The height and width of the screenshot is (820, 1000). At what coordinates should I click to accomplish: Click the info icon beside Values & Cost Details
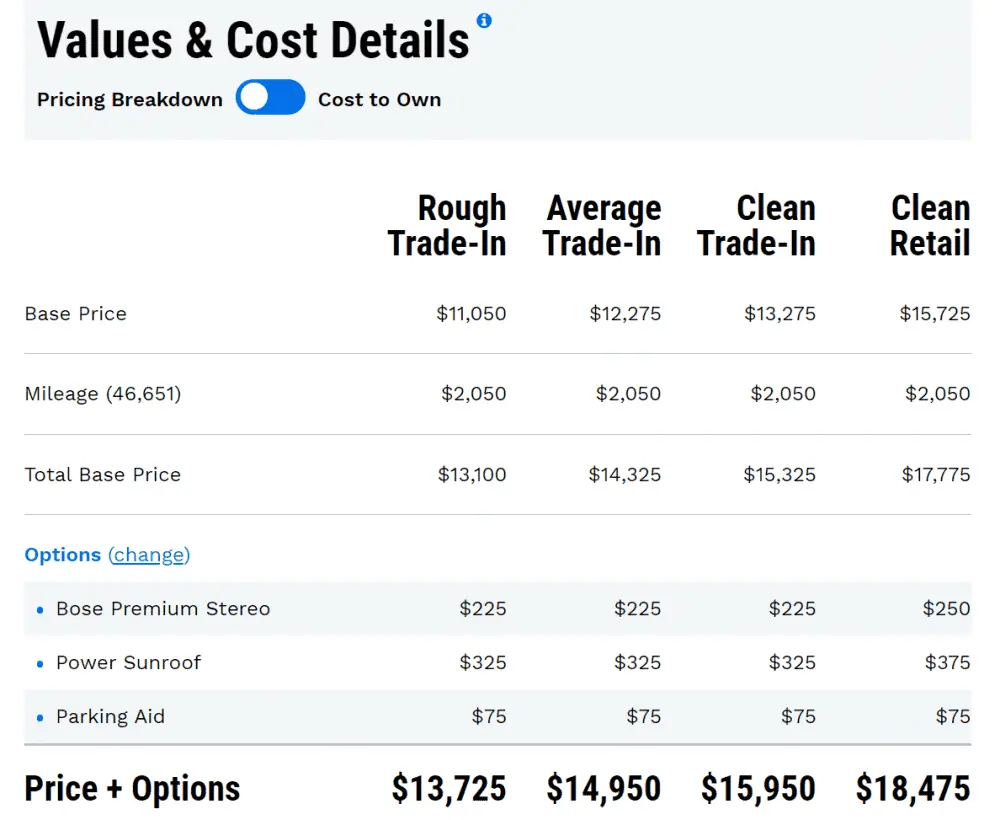[x=484, y=20]
